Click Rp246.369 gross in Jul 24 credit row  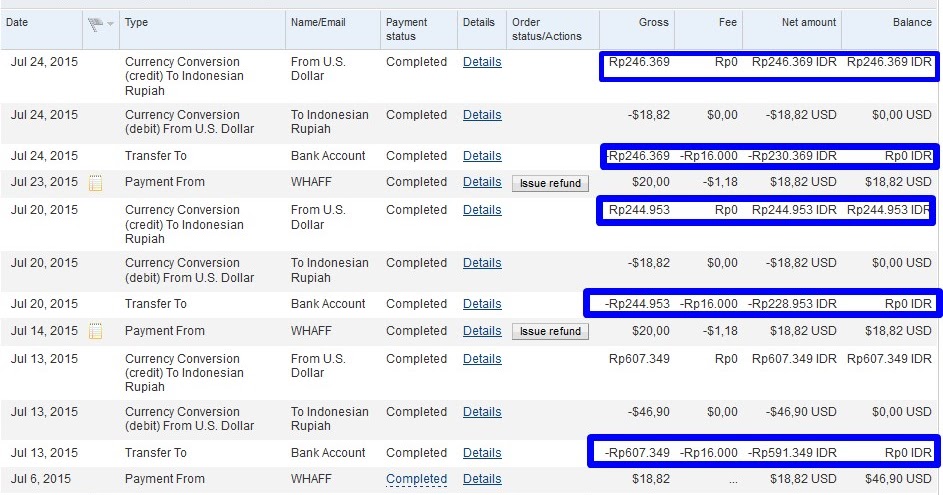click(639, 62)
